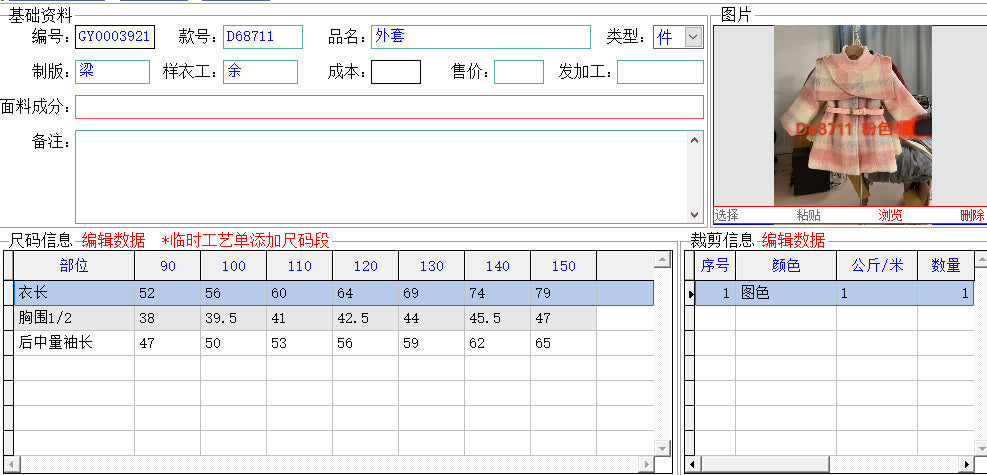Click the size table horizontal scrollbar left arrow
Screen dimensions: 987x475
(x=9, y=464)
